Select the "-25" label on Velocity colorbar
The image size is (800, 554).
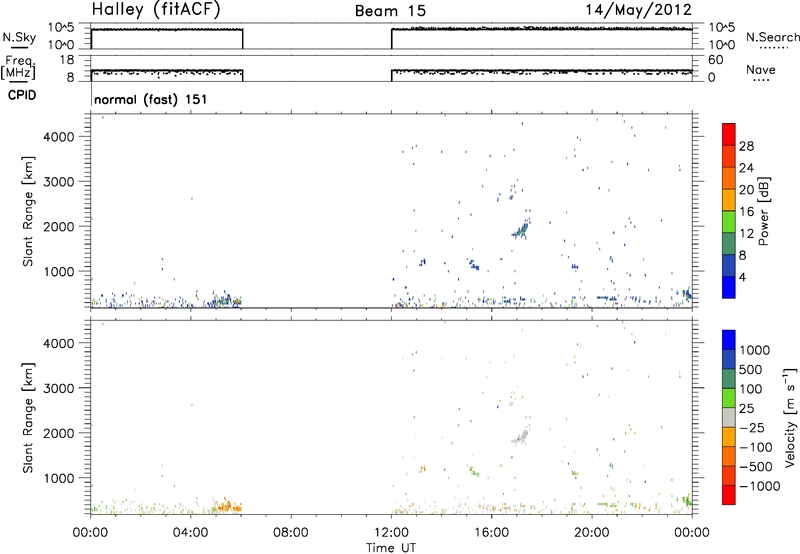click(x=751, y=427)
